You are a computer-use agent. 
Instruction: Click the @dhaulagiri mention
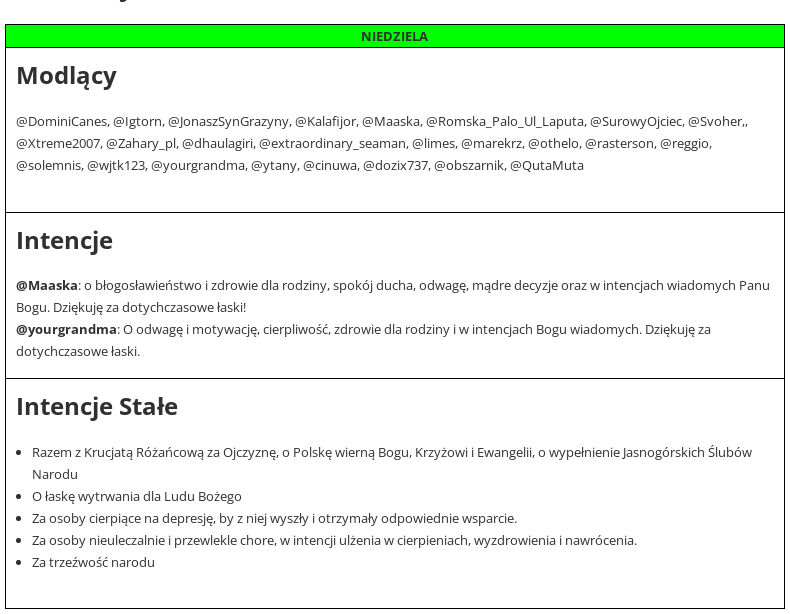click(x=218, y=144)
